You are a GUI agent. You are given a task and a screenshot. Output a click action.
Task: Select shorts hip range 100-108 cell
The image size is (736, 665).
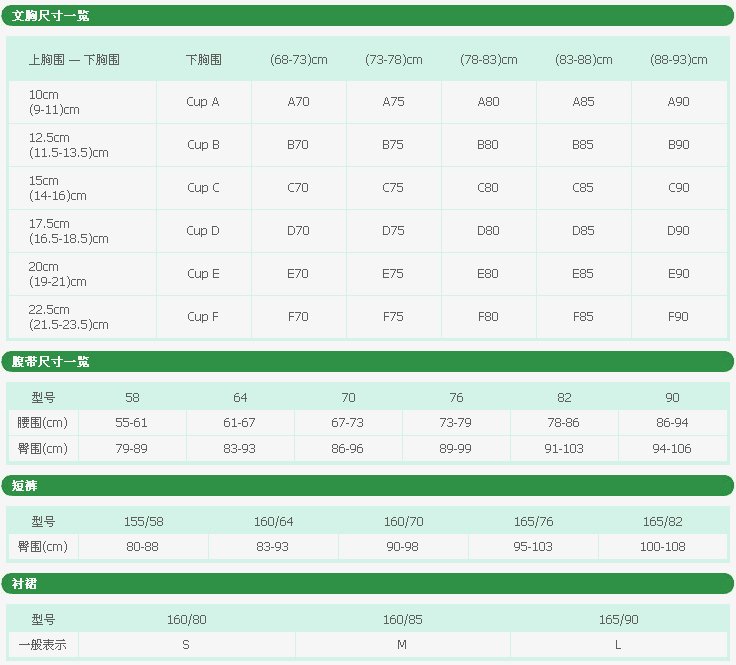point(662,546)
